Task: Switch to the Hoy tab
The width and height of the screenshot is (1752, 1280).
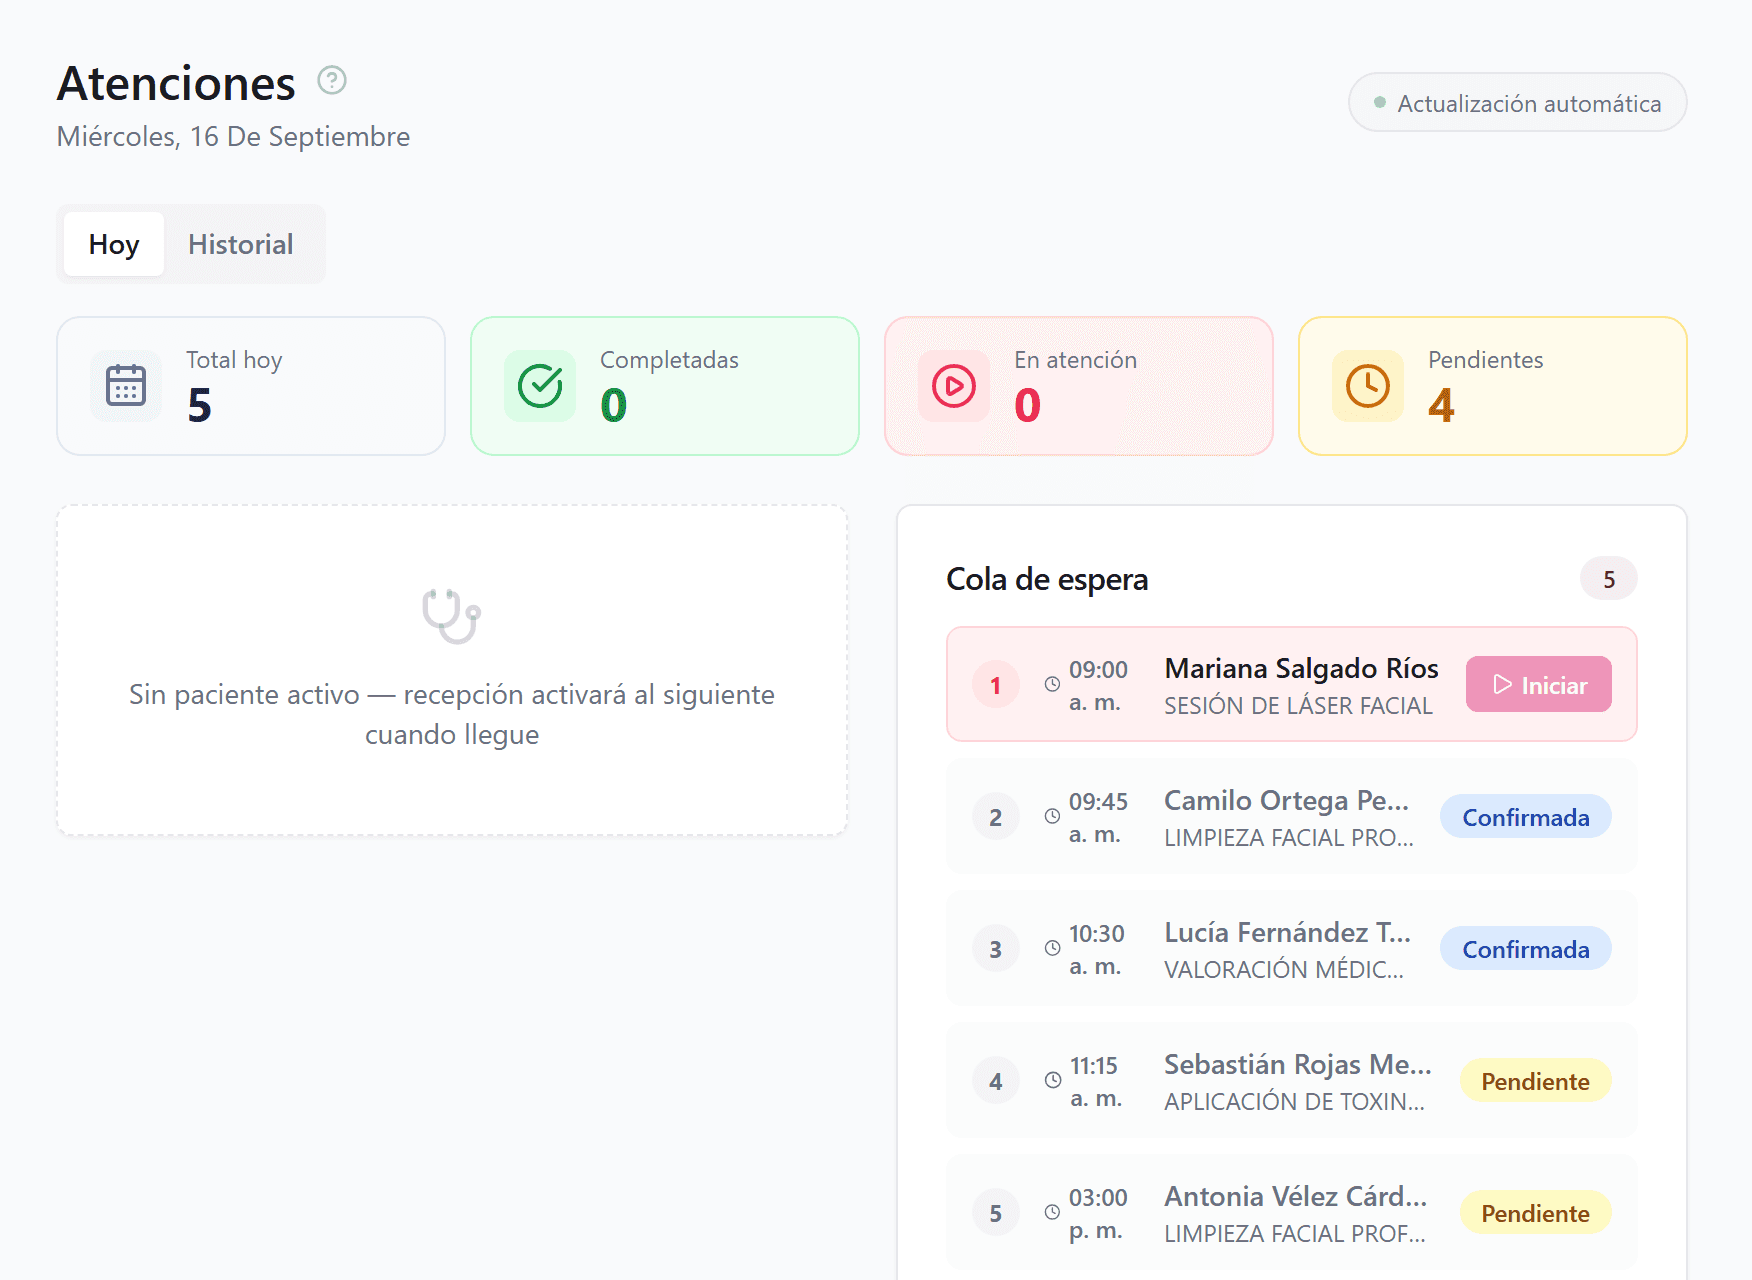Action: click(x=114, y=244)
